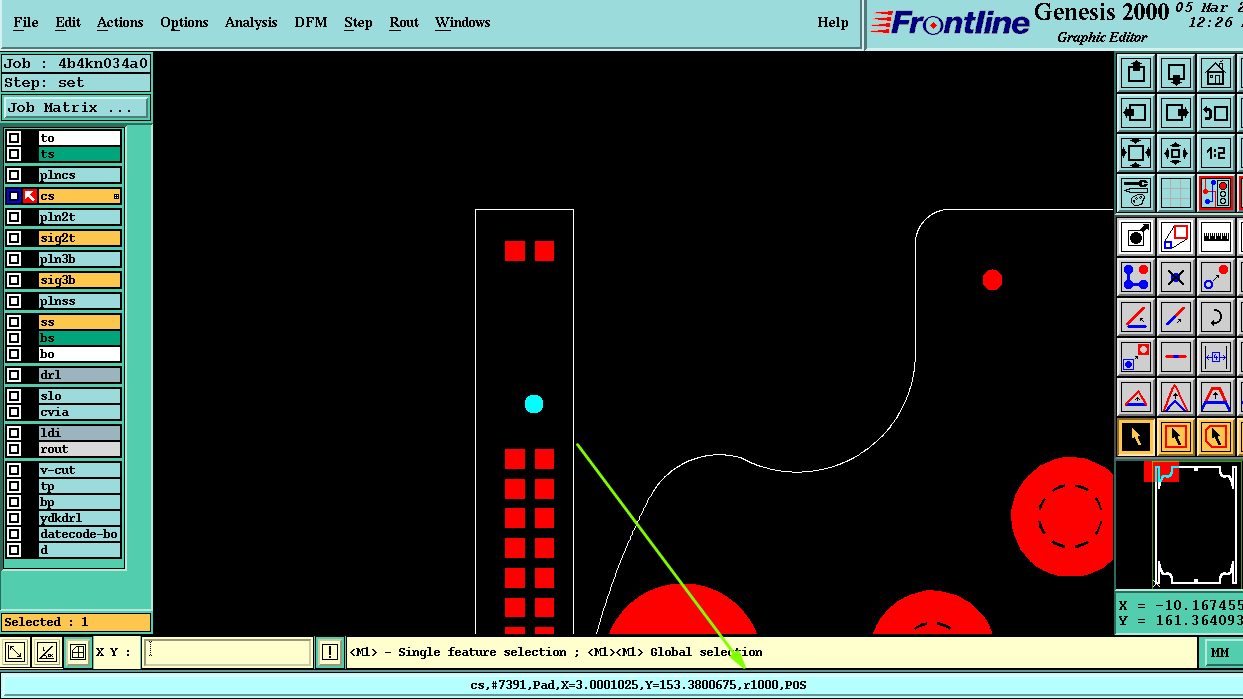Select the copy/transform squares tool icon

tap(1176, 237)
